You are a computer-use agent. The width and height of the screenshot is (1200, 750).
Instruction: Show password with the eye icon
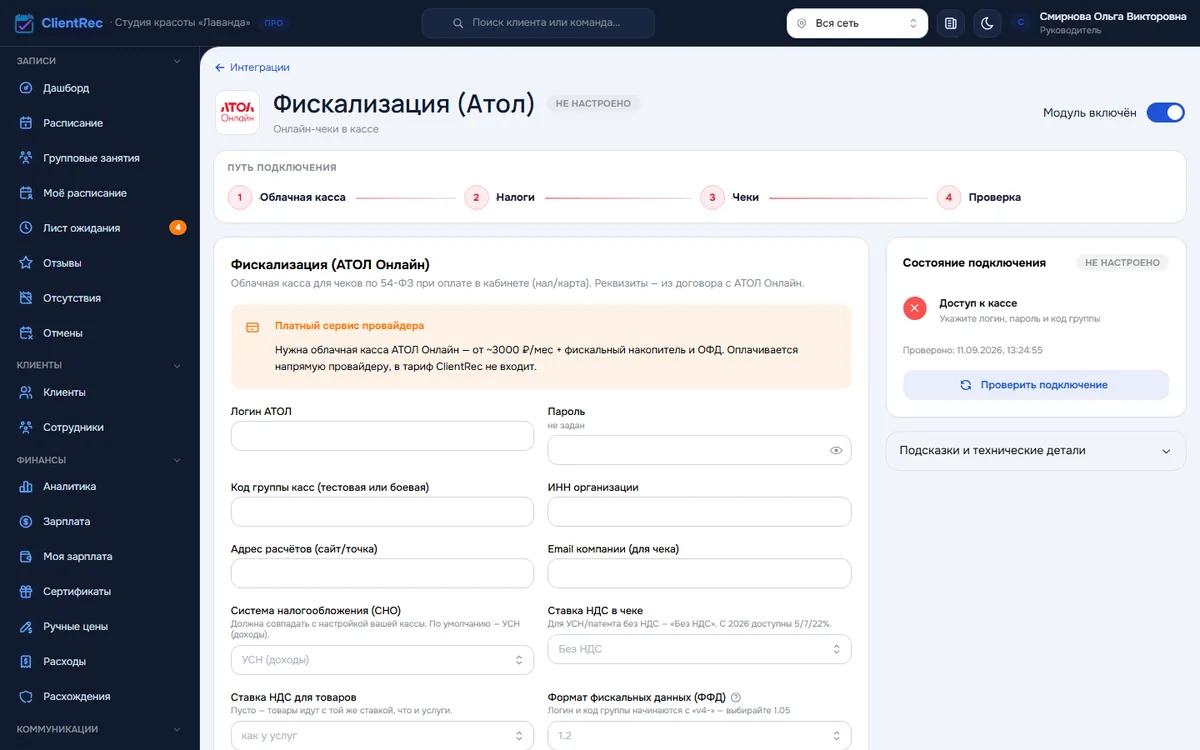tap(836, 451)
